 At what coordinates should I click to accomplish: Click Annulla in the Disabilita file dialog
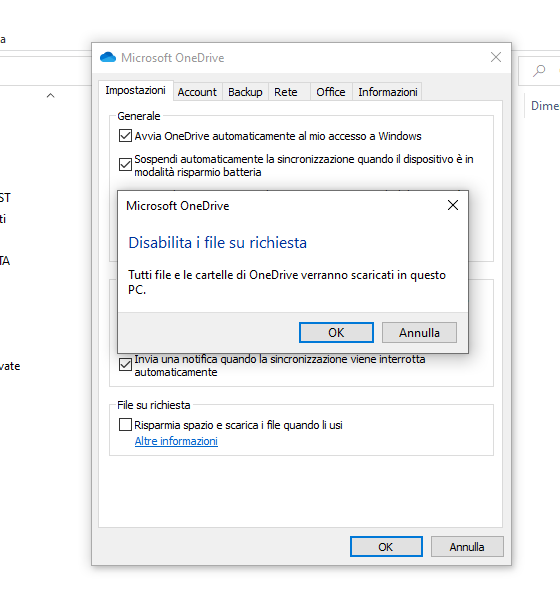coord(419,332)
